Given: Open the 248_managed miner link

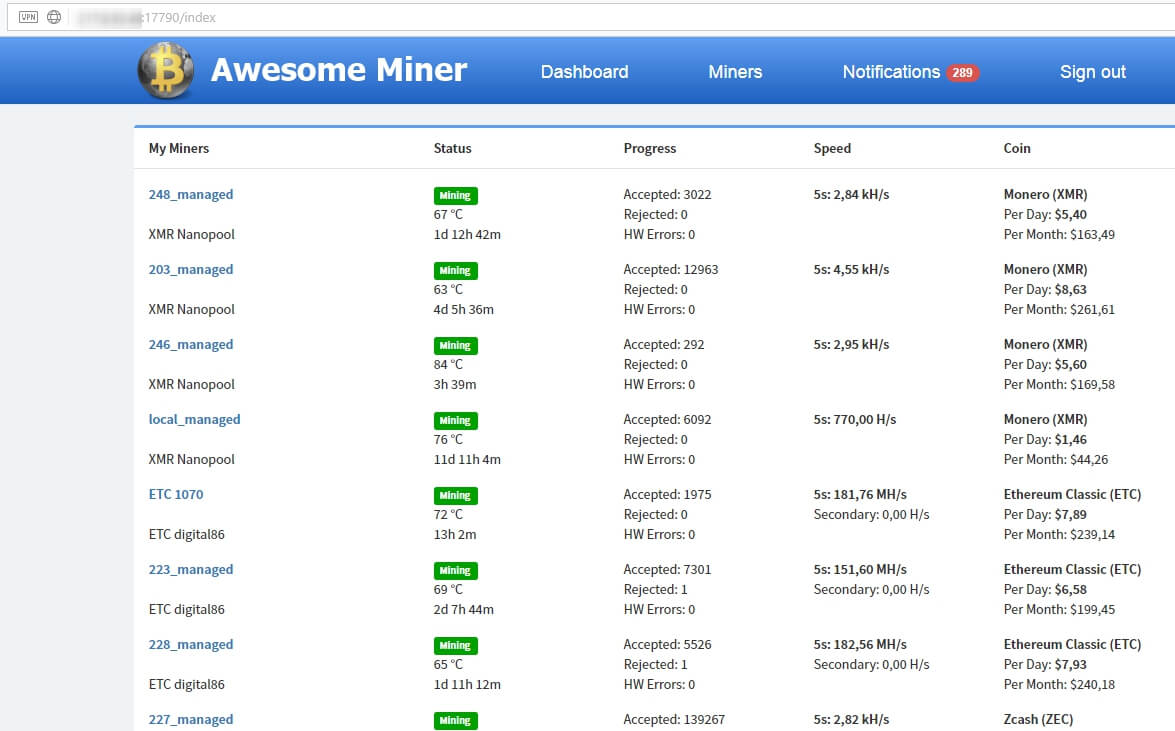Looking at the screenshot, I should (190, 194).
